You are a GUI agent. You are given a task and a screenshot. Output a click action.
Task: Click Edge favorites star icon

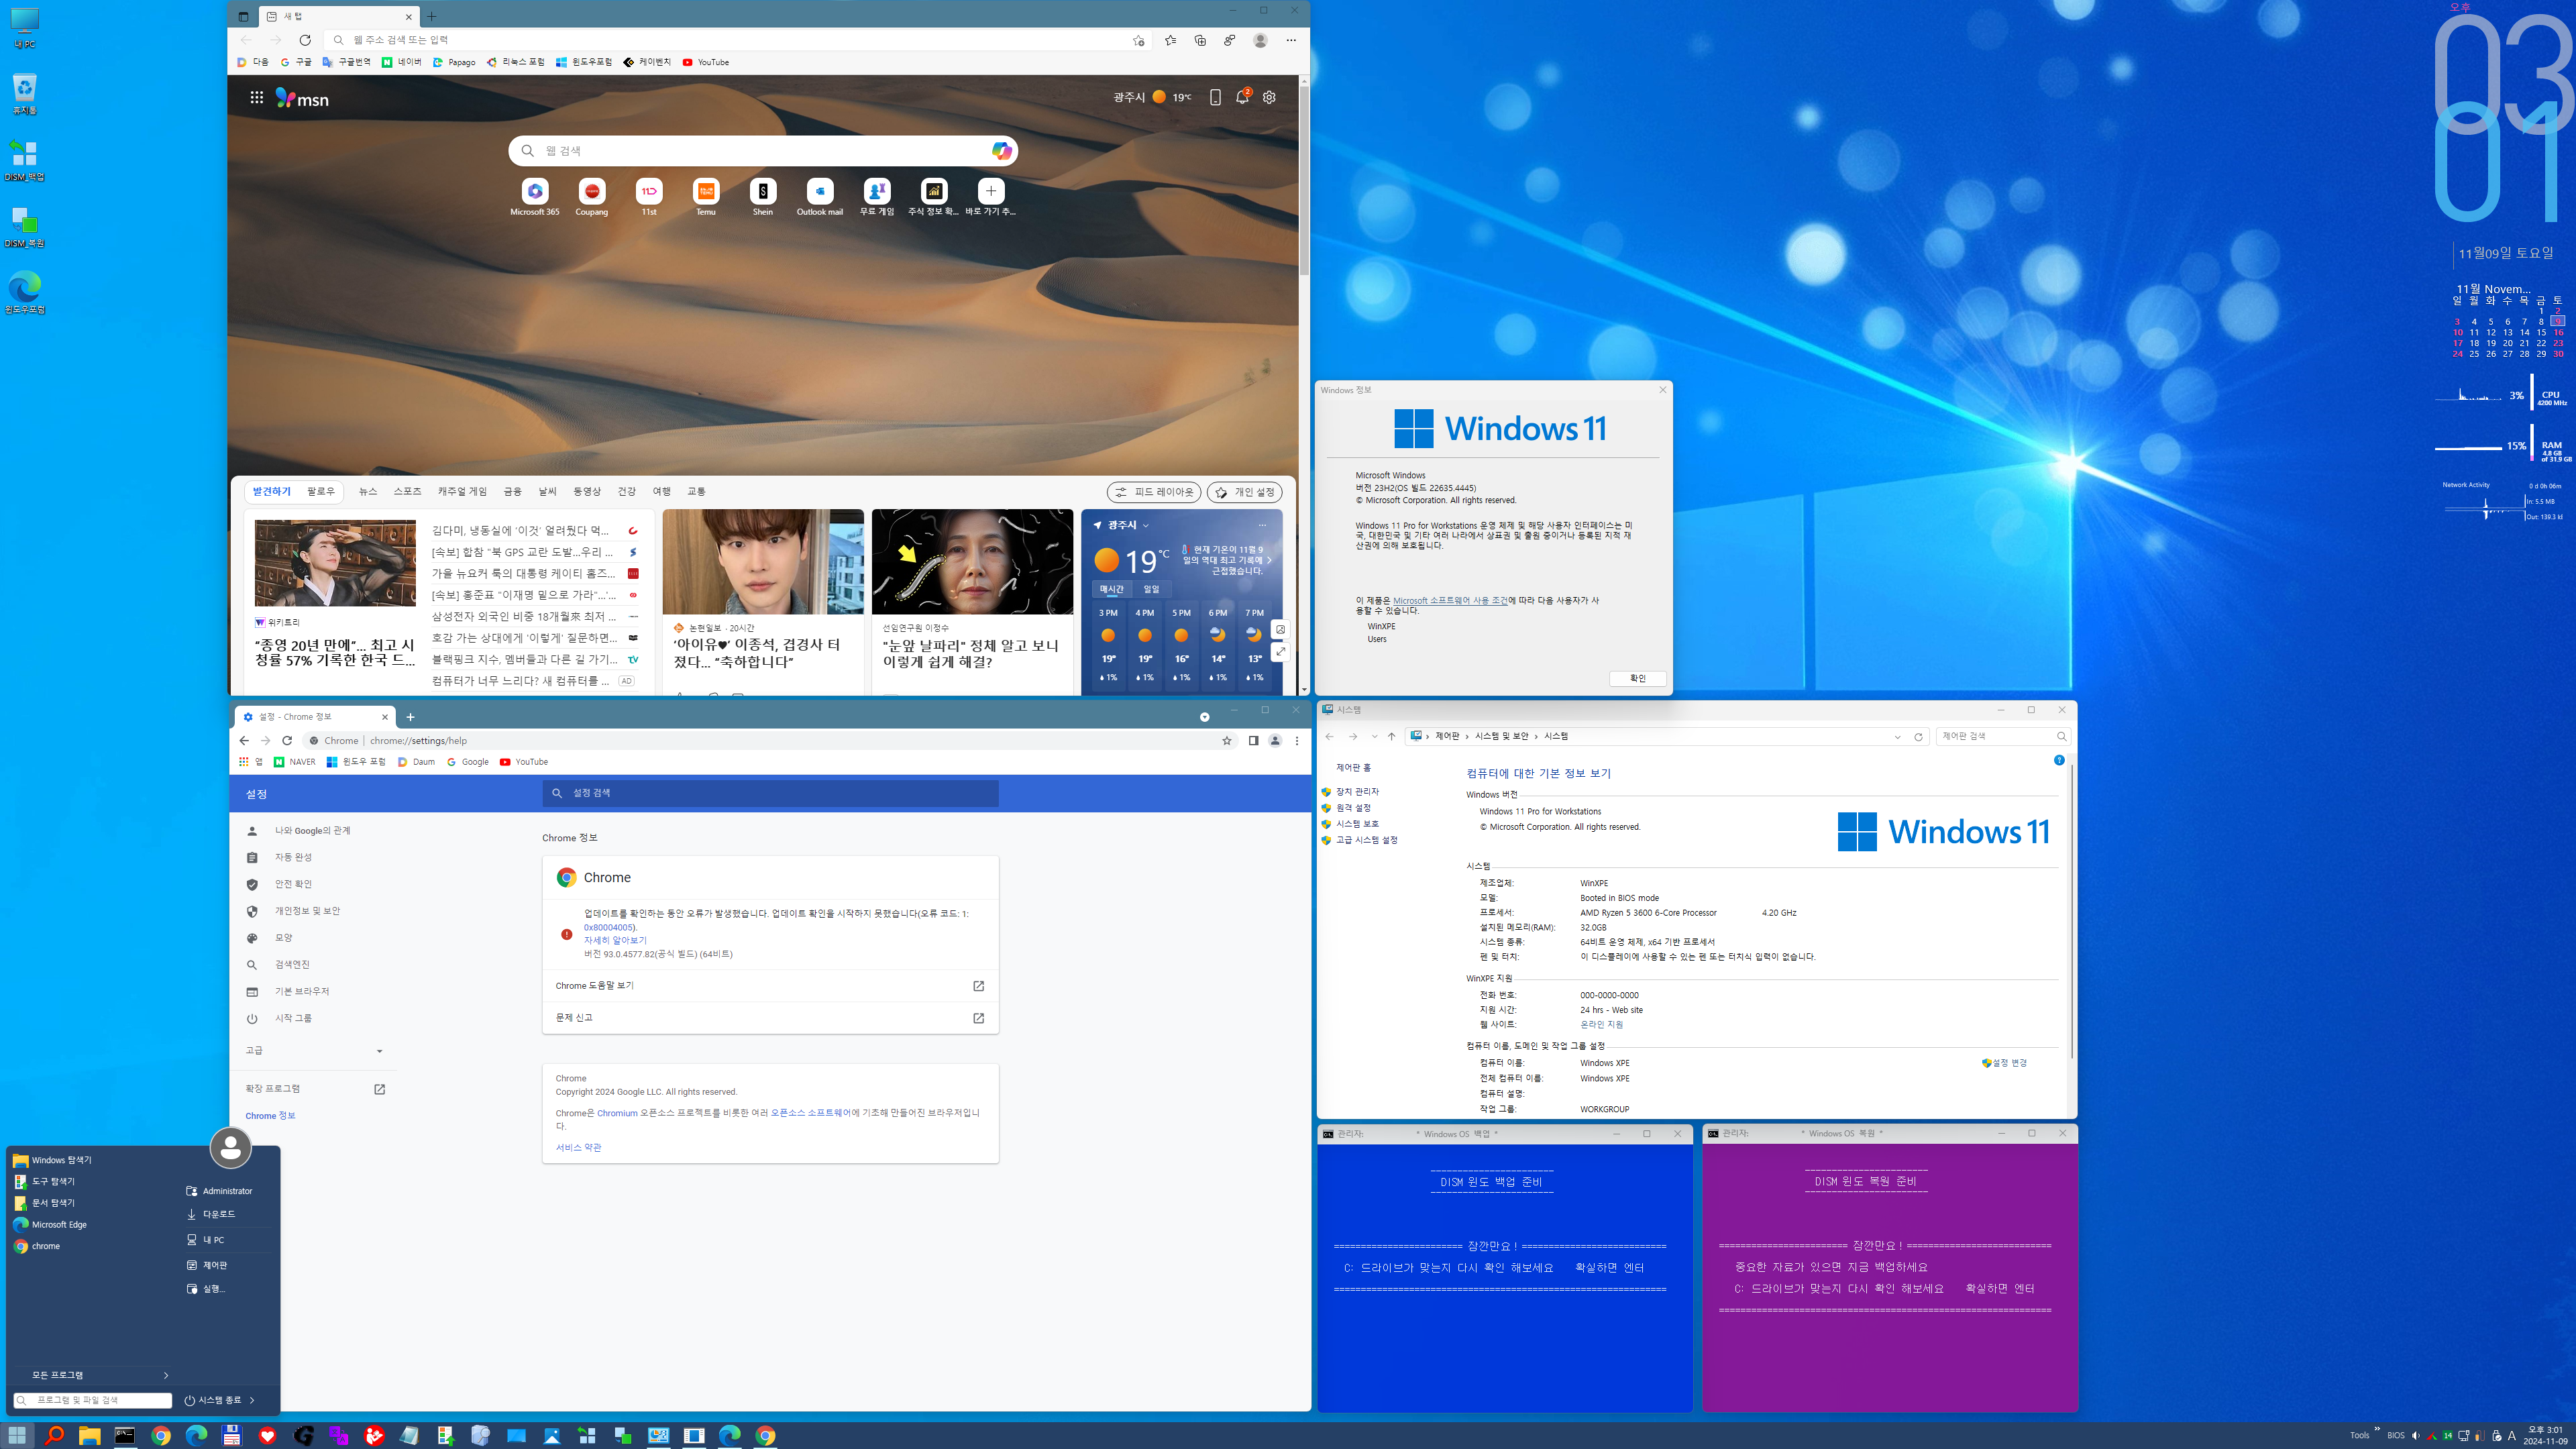[1170, 40]
